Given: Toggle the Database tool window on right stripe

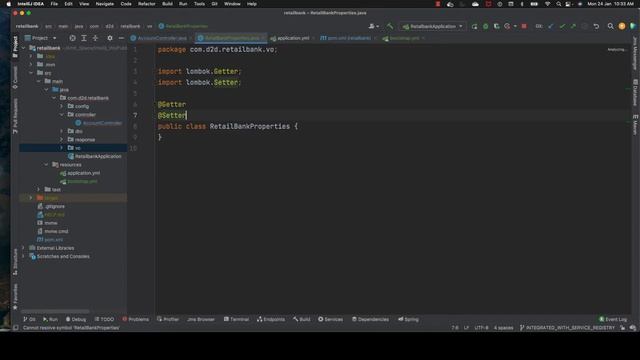Looking at the screenshot, I should 635,93.
